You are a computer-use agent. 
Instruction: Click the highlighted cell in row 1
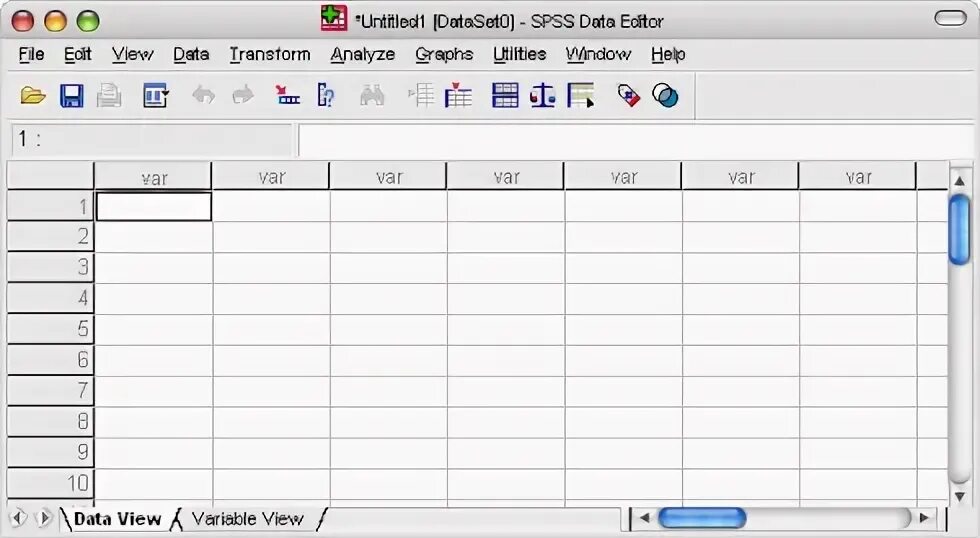(x=154, y=206)
